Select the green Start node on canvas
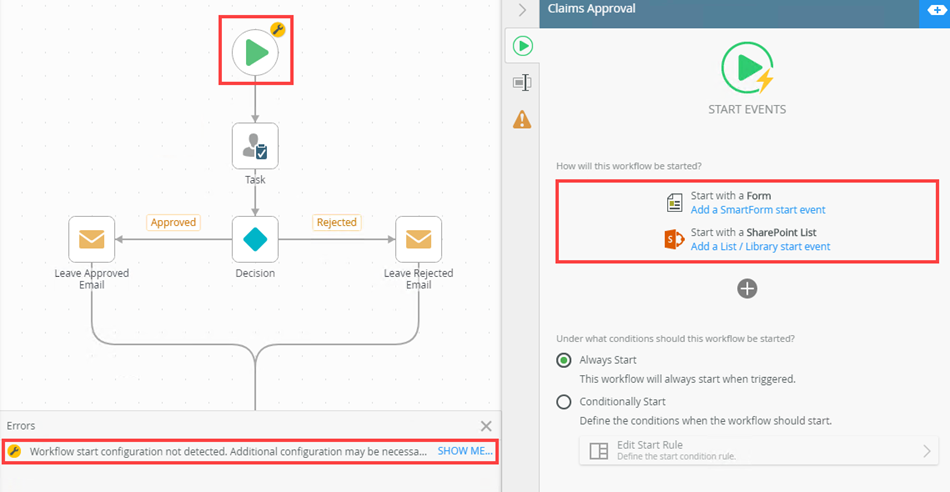950x492 pixels. (256, 53)
